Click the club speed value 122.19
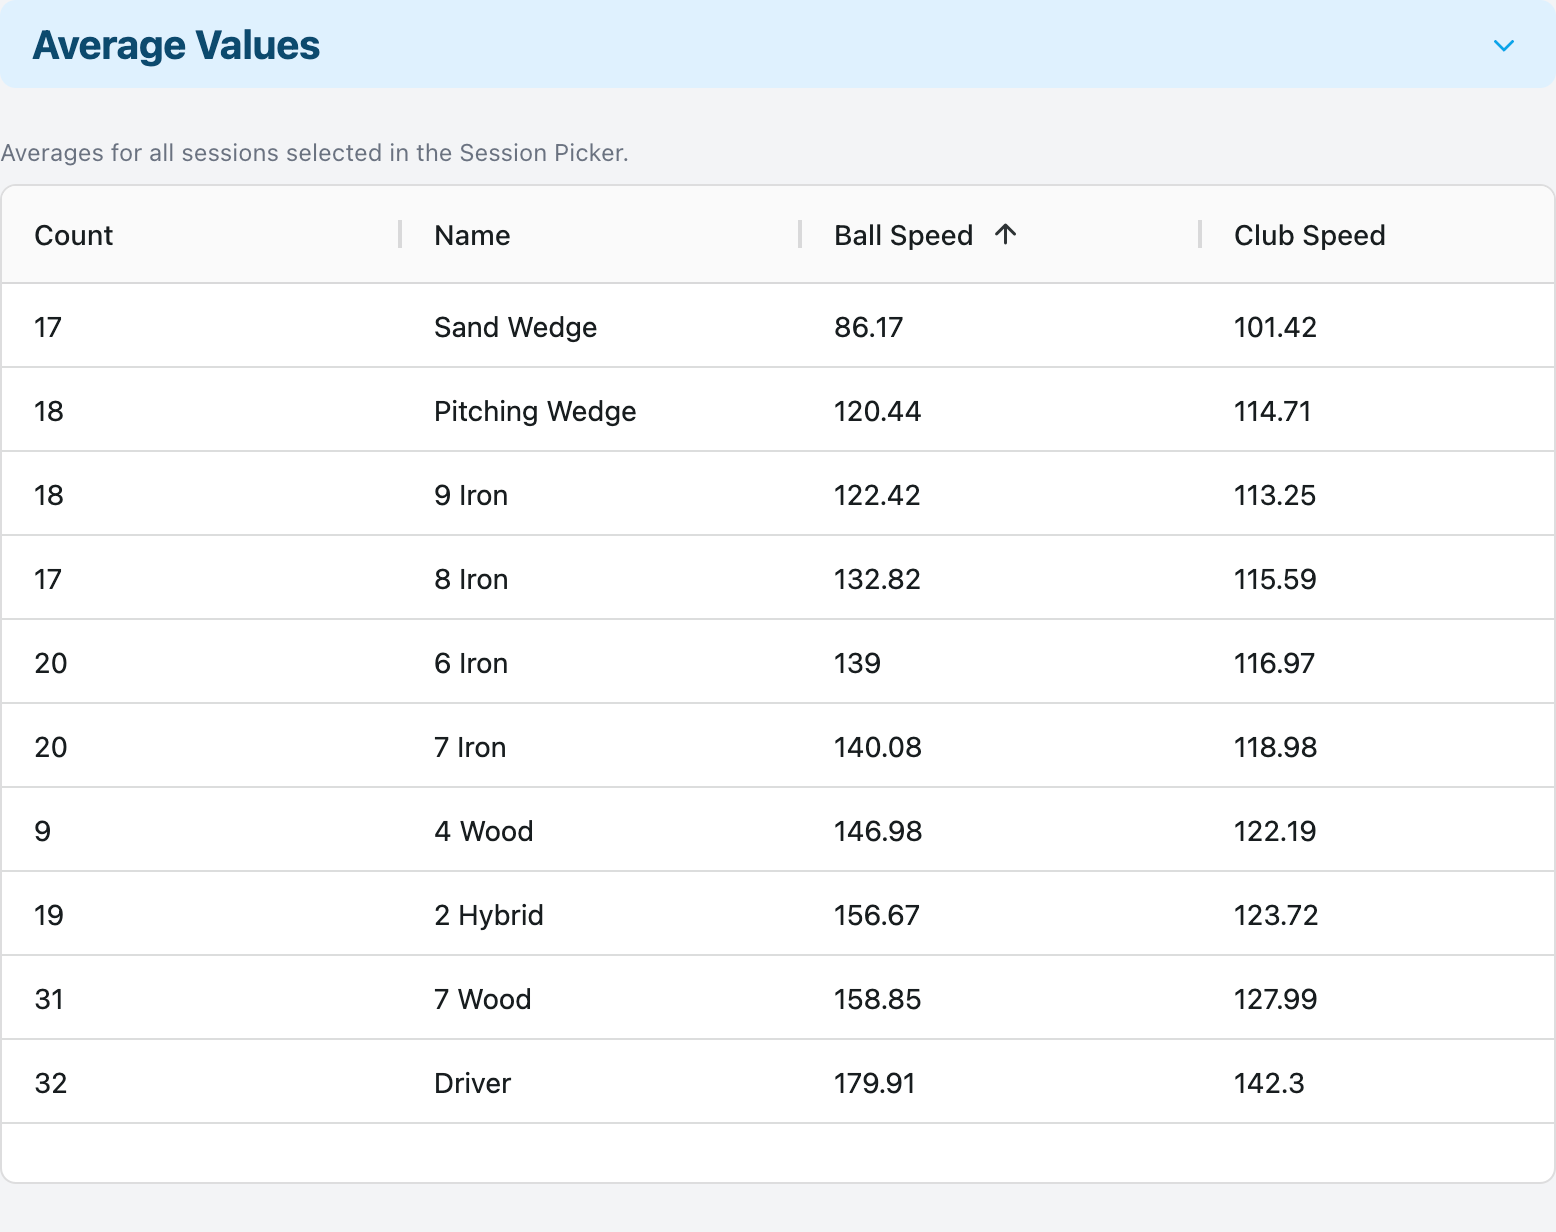The width and height of the screenshot is (1556, 1232). 1275,831
